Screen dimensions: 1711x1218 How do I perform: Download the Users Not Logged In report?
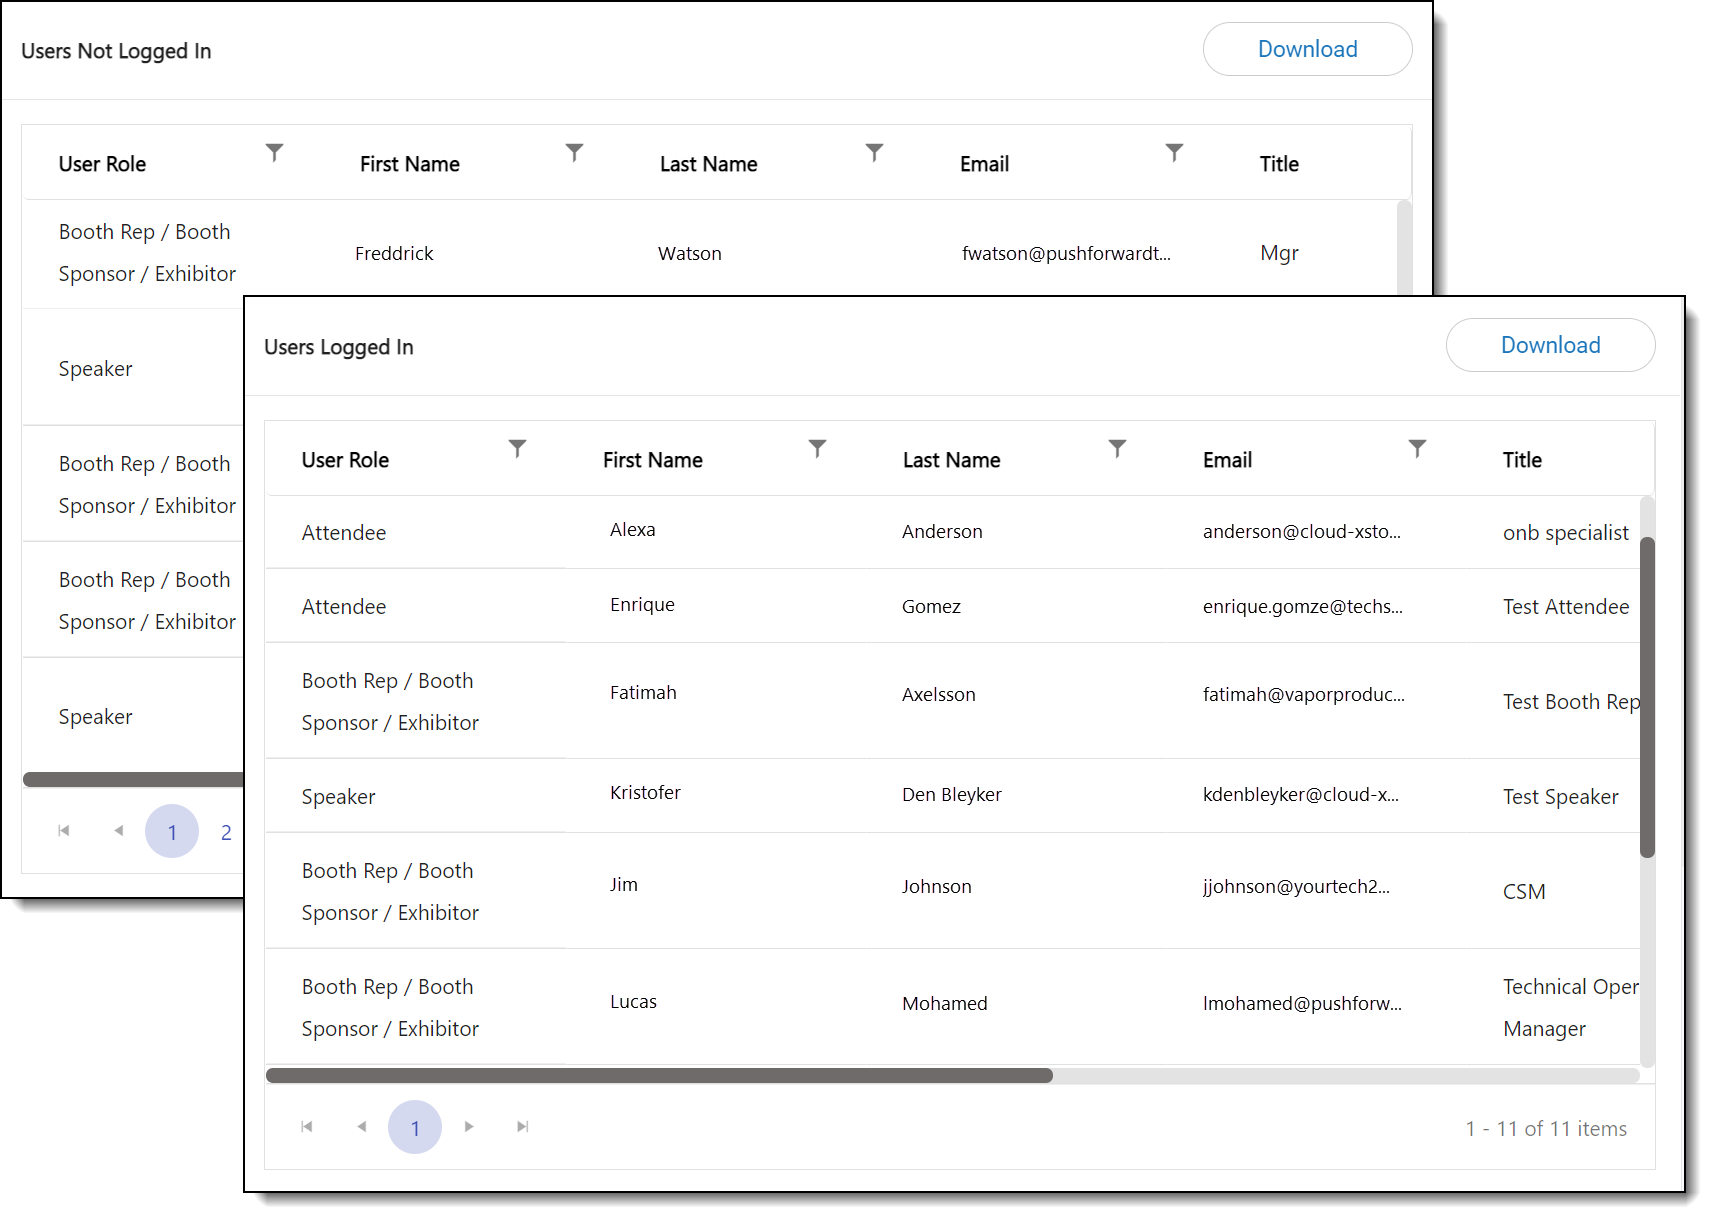pos(1306,49)
